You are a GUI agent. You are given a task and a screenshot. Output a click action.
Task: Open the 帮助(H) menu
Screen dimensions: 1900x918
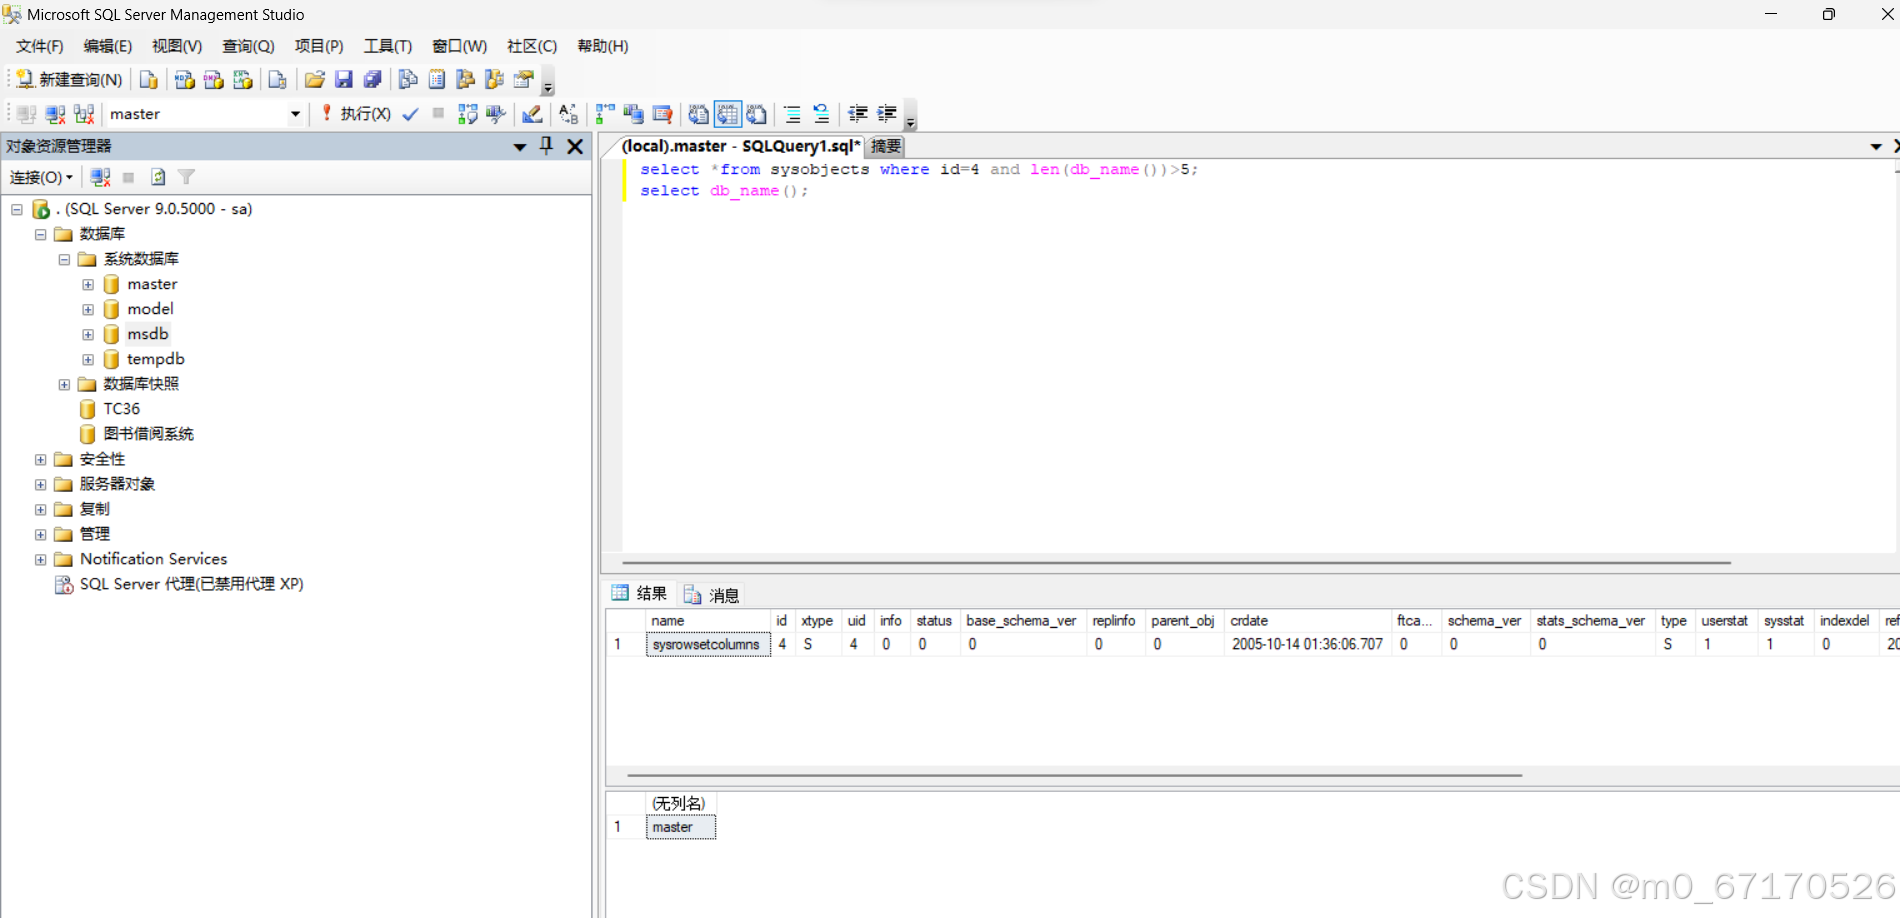(603, 46)
